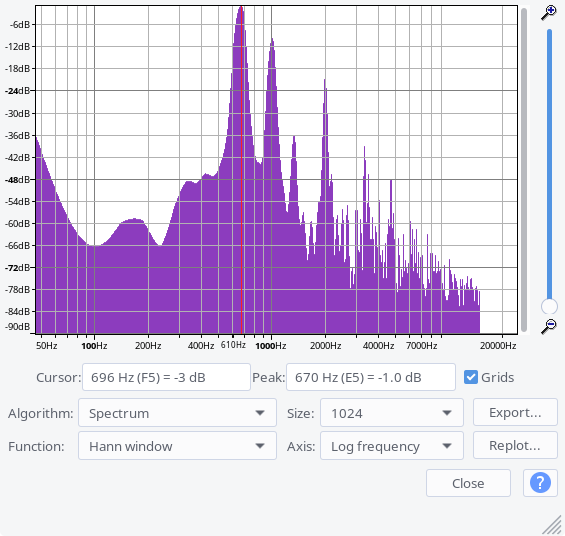Click the resize grip at the dialog corner
The height and width of the screenshot is (536, 565).
coord(552,524)
